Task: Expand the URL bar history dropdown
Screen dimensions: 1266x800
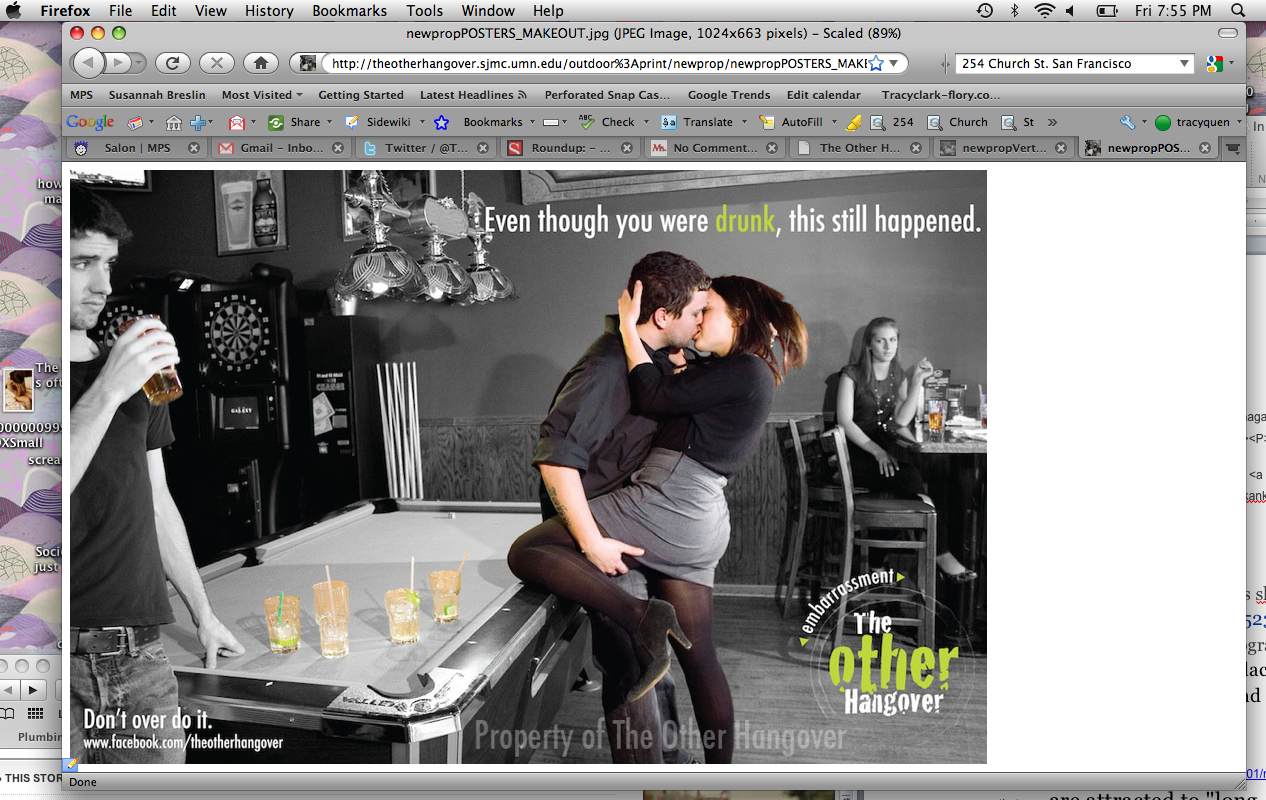Action: tap(895, 63)
